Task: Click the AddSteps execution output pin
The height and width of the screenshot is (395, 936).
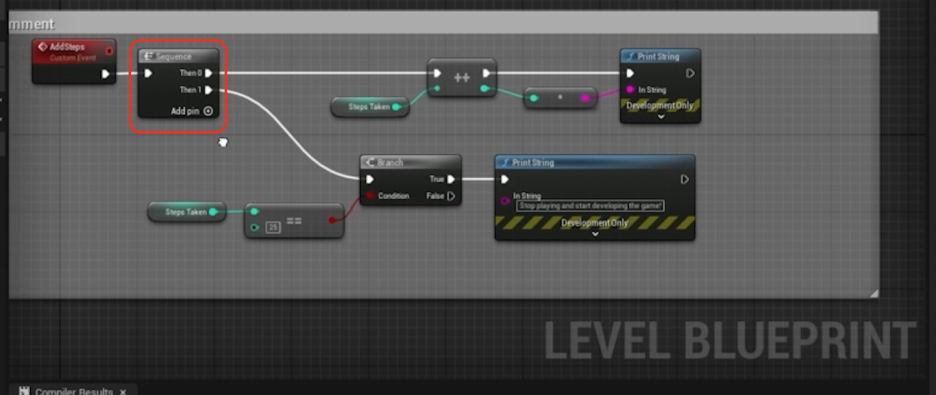Action: 106,74
